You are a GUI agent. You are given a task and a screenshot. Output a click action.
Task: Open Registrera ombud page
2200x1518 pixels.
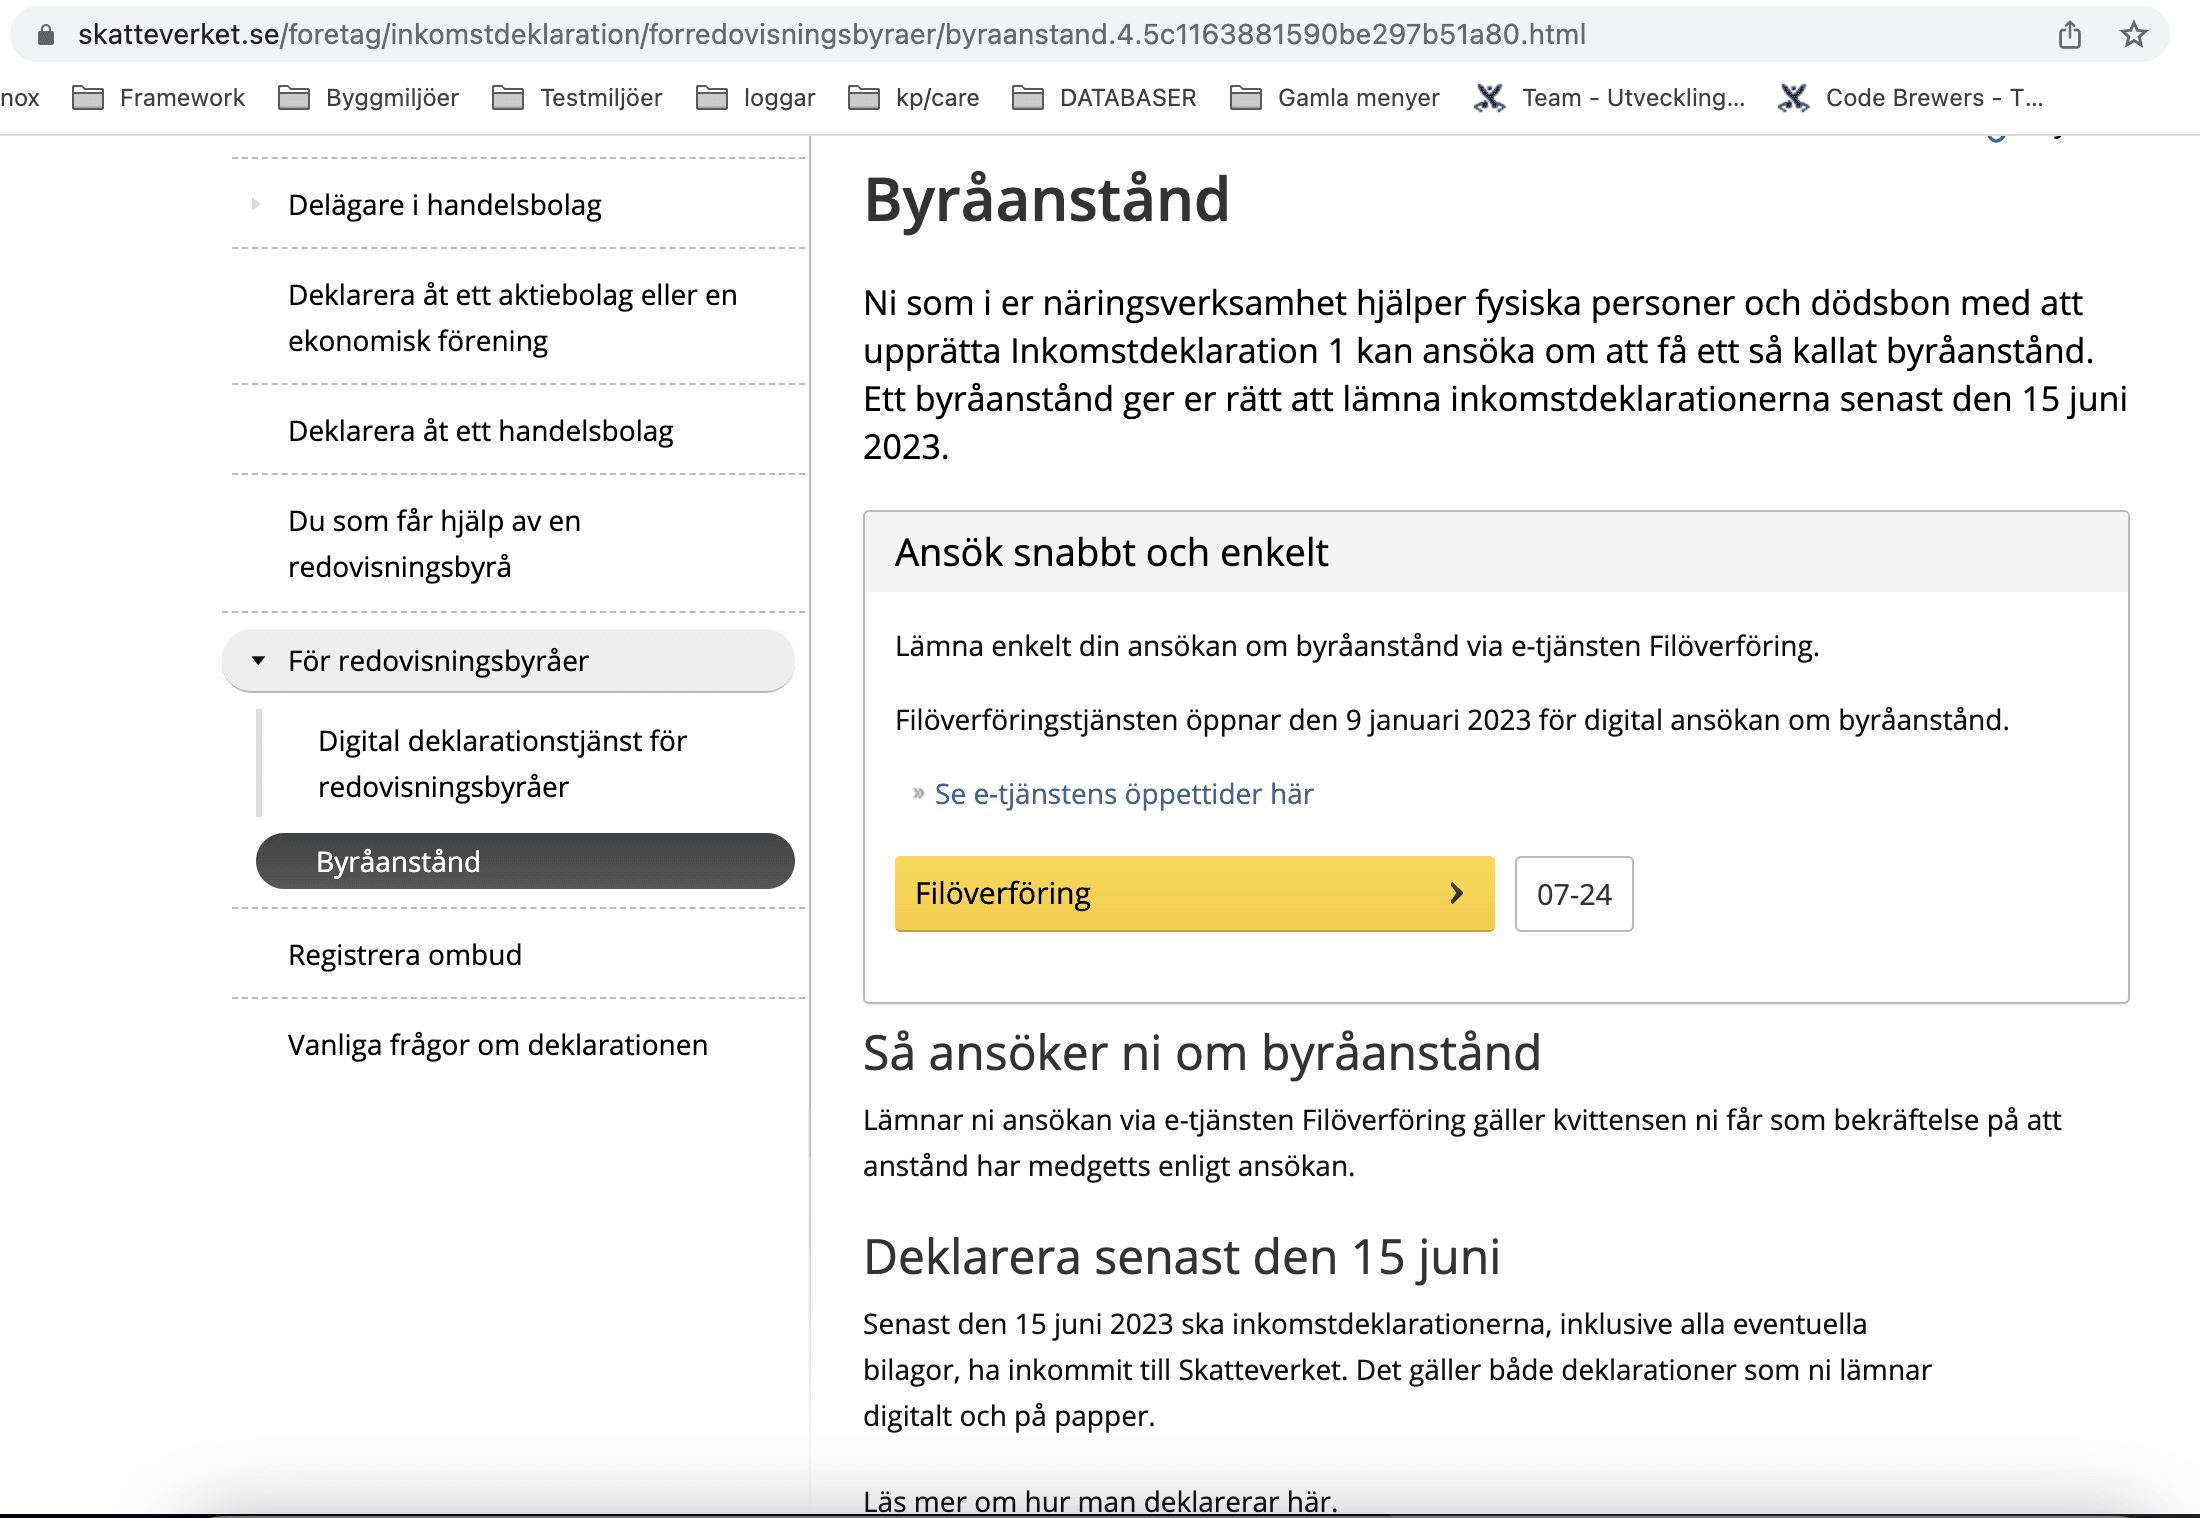[405, 955]
